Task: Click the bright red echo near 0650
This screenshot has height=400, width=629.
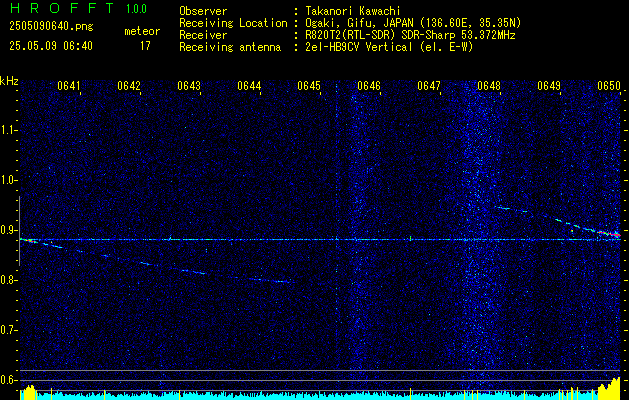Action: coord(609,233)
